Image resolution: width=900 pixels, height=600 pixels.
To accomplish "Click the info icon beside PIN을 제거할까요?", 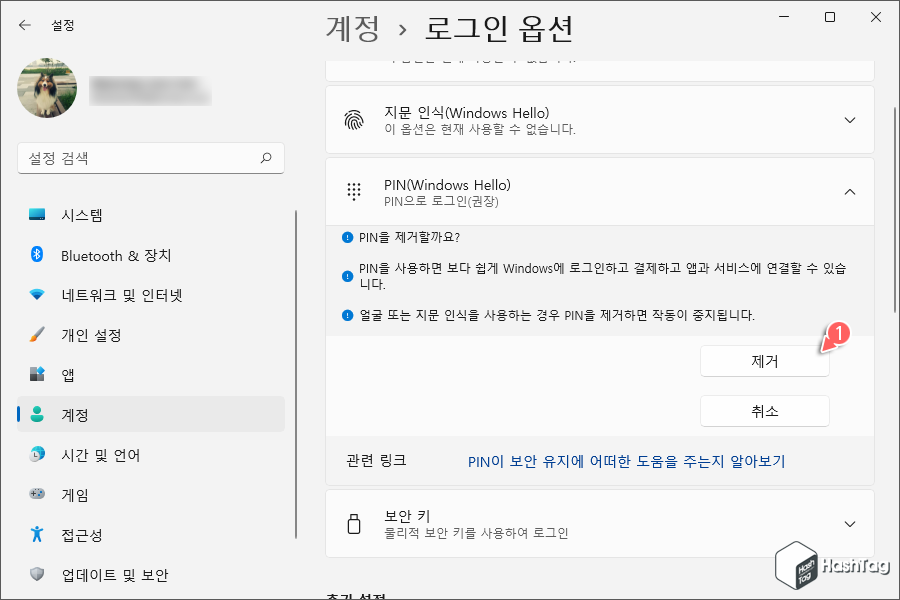I will pos(347,237).
